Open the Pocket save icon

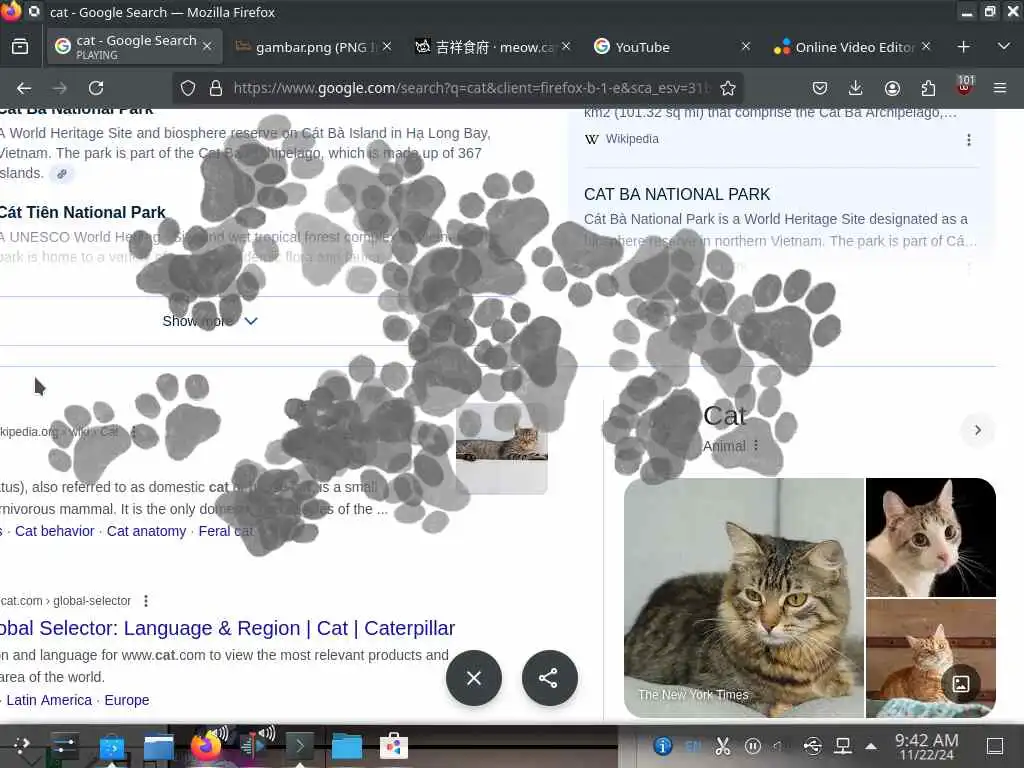pyautogui.click(x=820, y=88)
